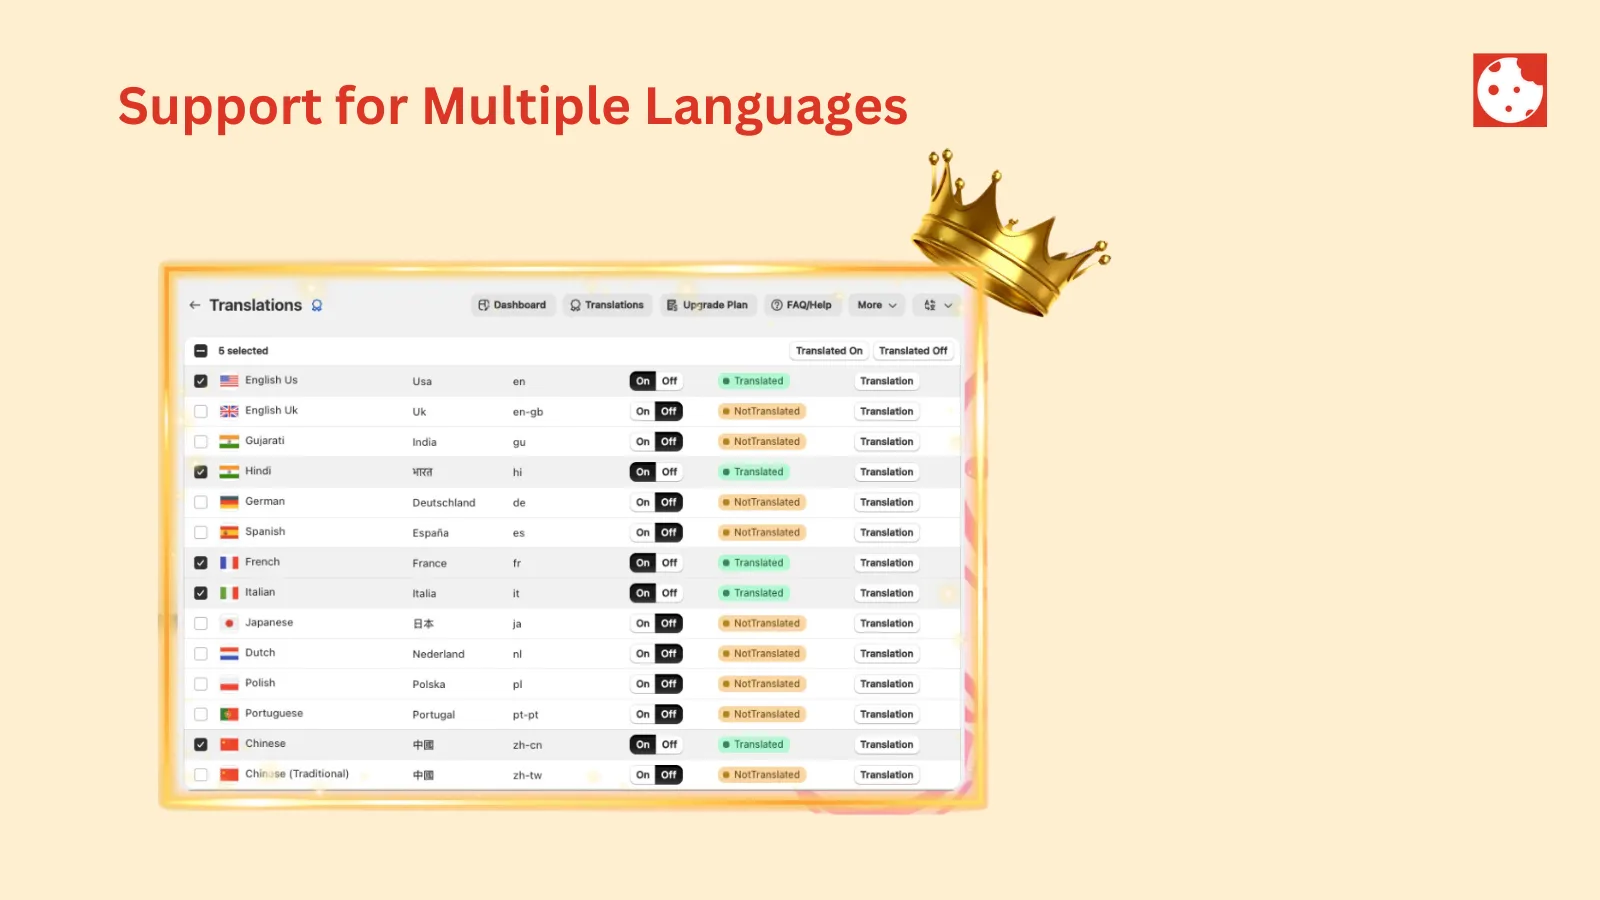
Task: Click the Translated Off bulk button
Action: [913, 351]
